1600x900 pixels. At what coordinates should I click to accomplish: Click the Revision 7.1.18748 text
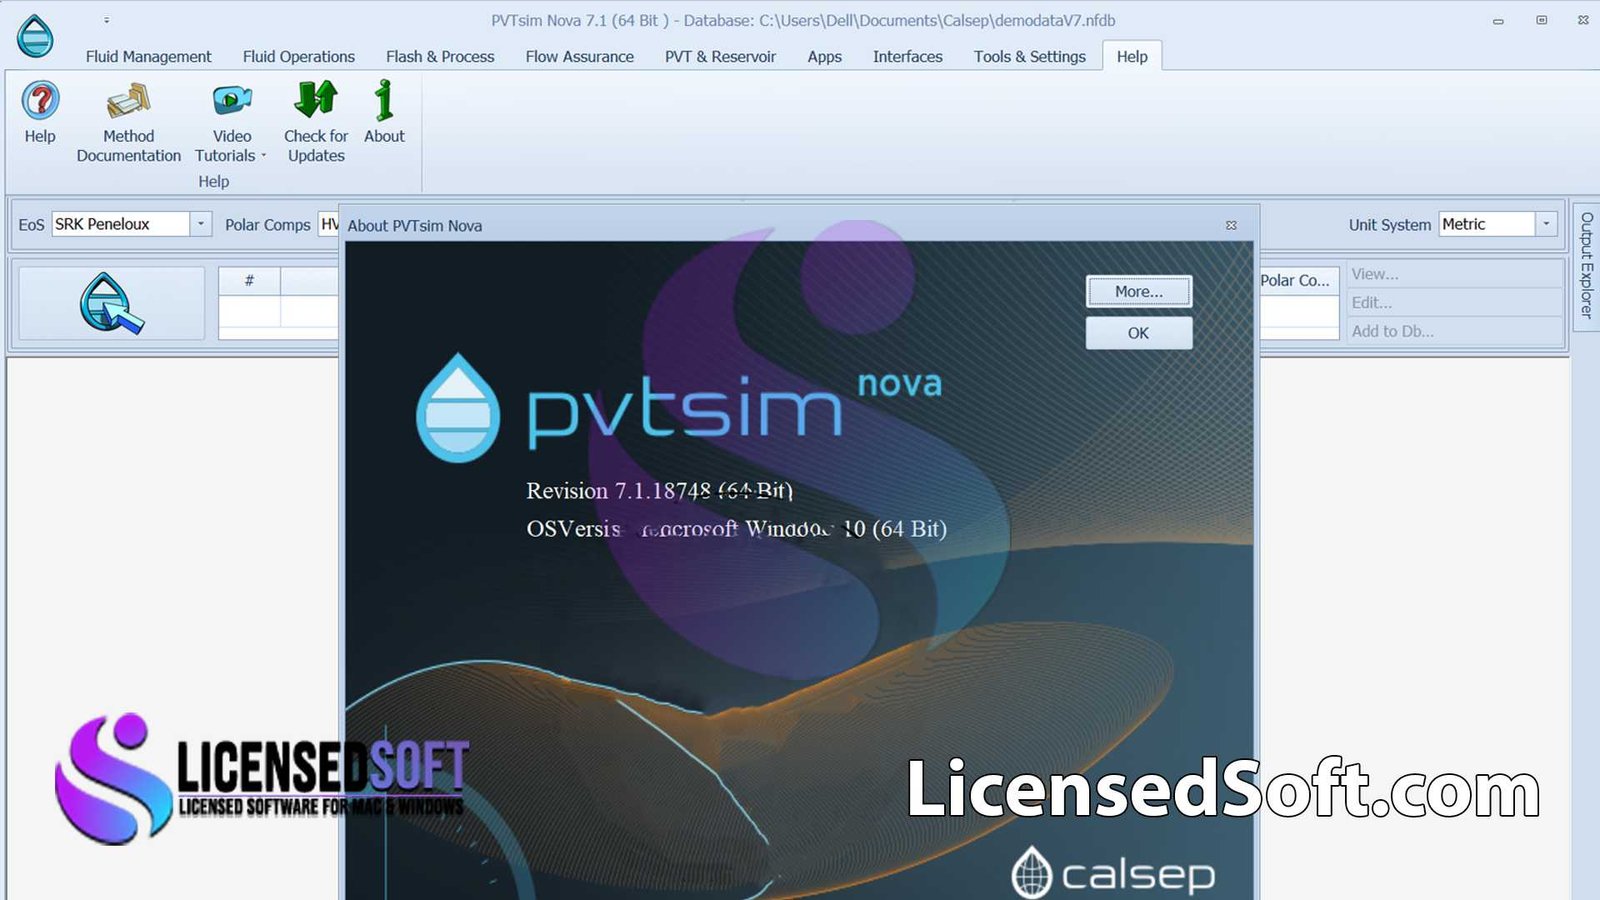(659, 491)
